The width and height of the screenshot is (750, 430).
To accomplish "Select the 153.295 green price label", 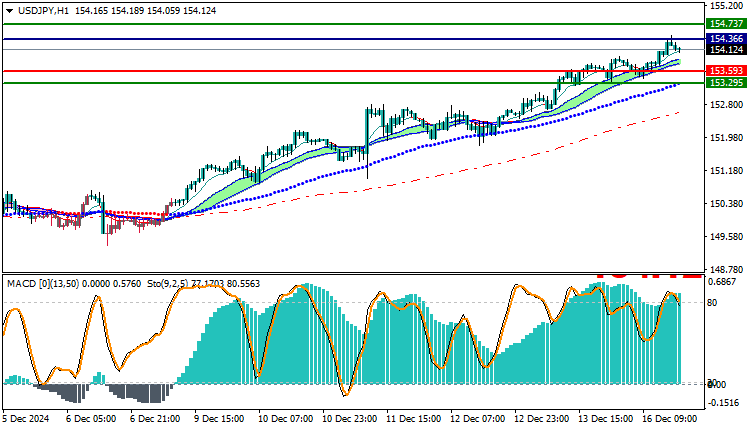I will pos(727,83).
